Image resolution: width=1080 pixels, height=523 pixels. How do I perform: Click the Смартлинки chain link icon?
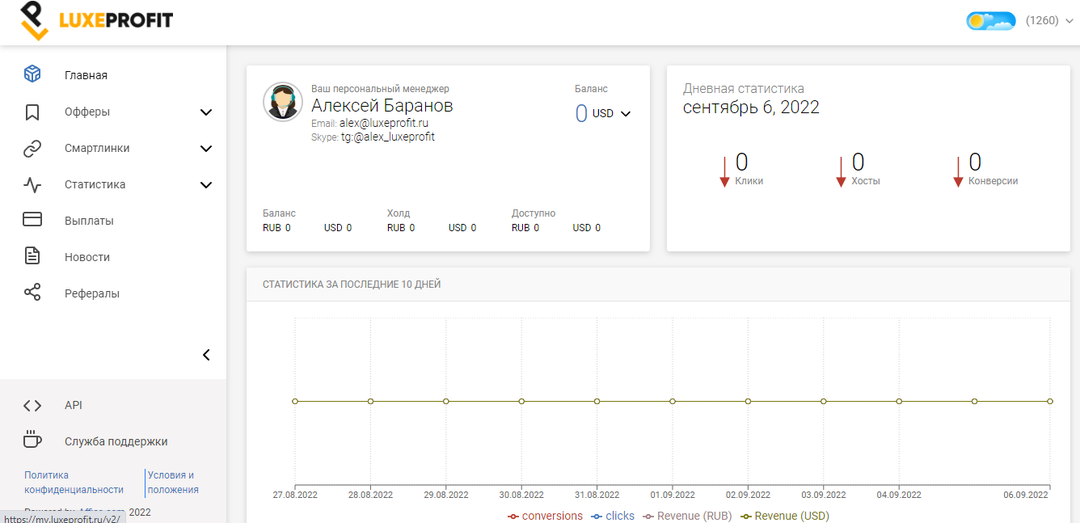pos(33,148)
